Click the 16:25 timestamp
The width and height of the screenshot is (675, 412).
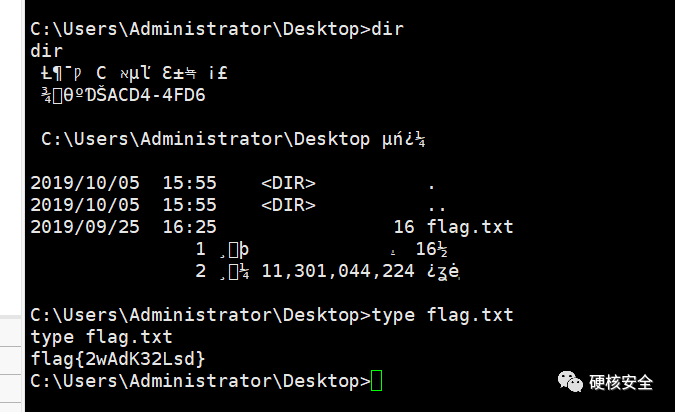(x=189, y=227)
